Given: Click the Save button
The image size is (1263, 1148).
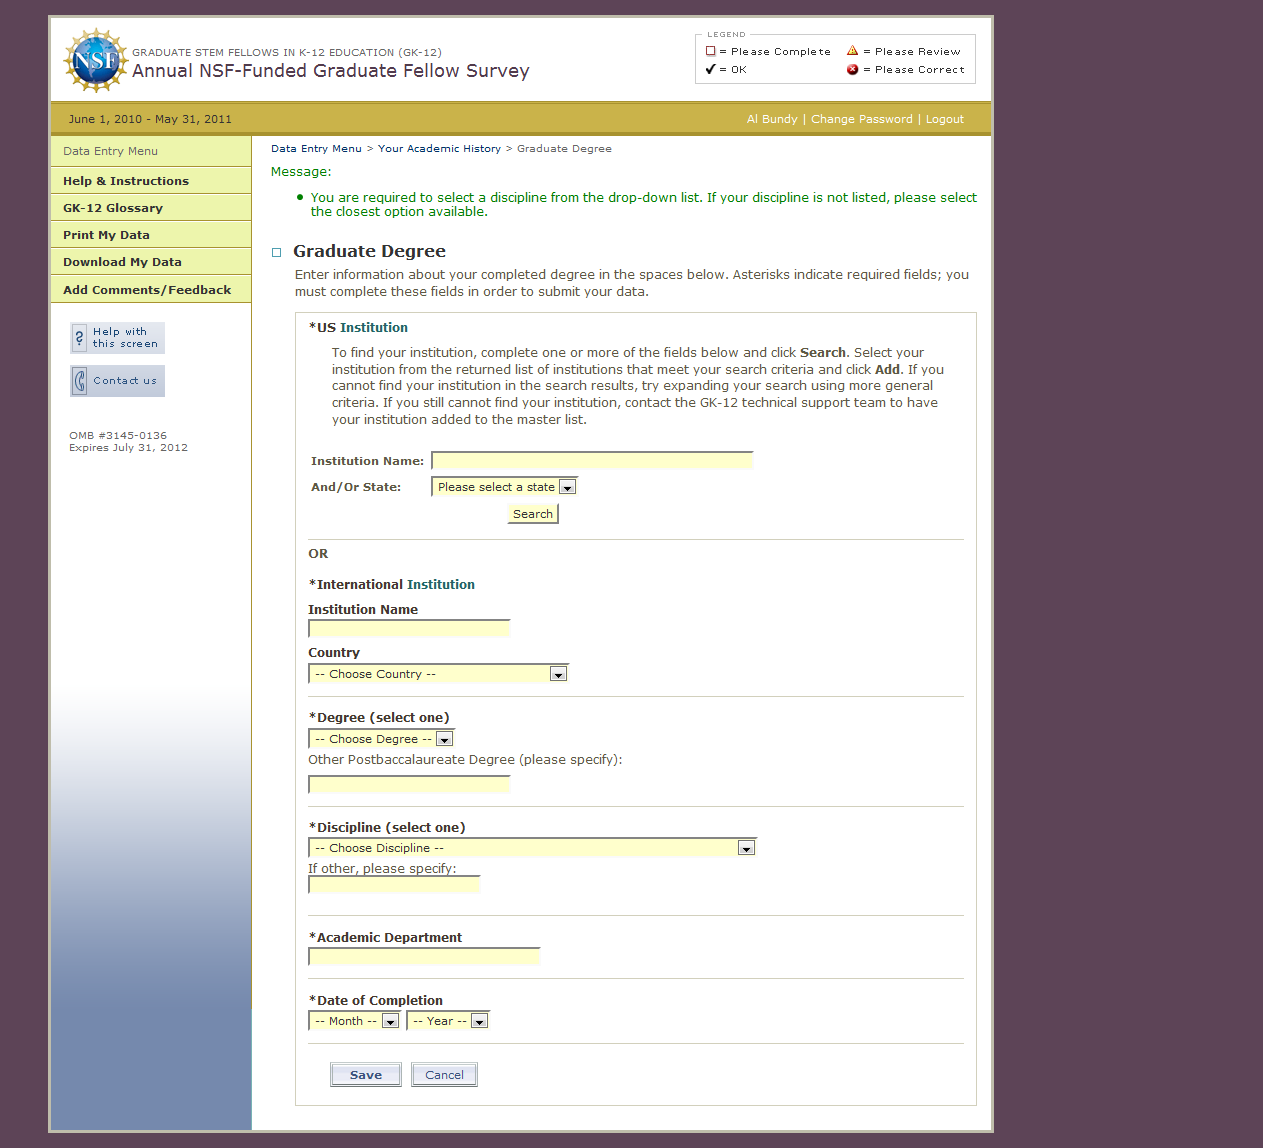Looking at the screenshot, I should [x=366, y=1075].
